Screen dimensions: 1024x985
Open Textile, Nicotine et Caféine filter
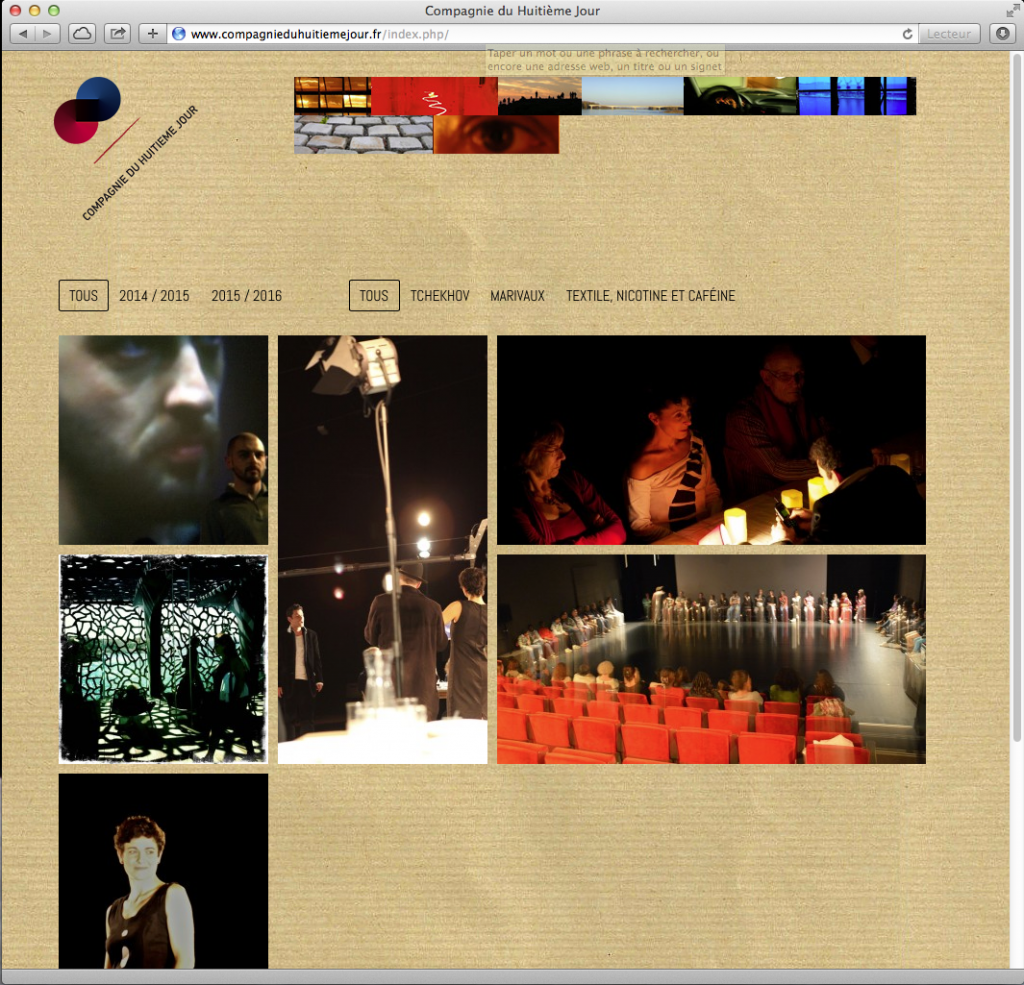pos(650,296)
